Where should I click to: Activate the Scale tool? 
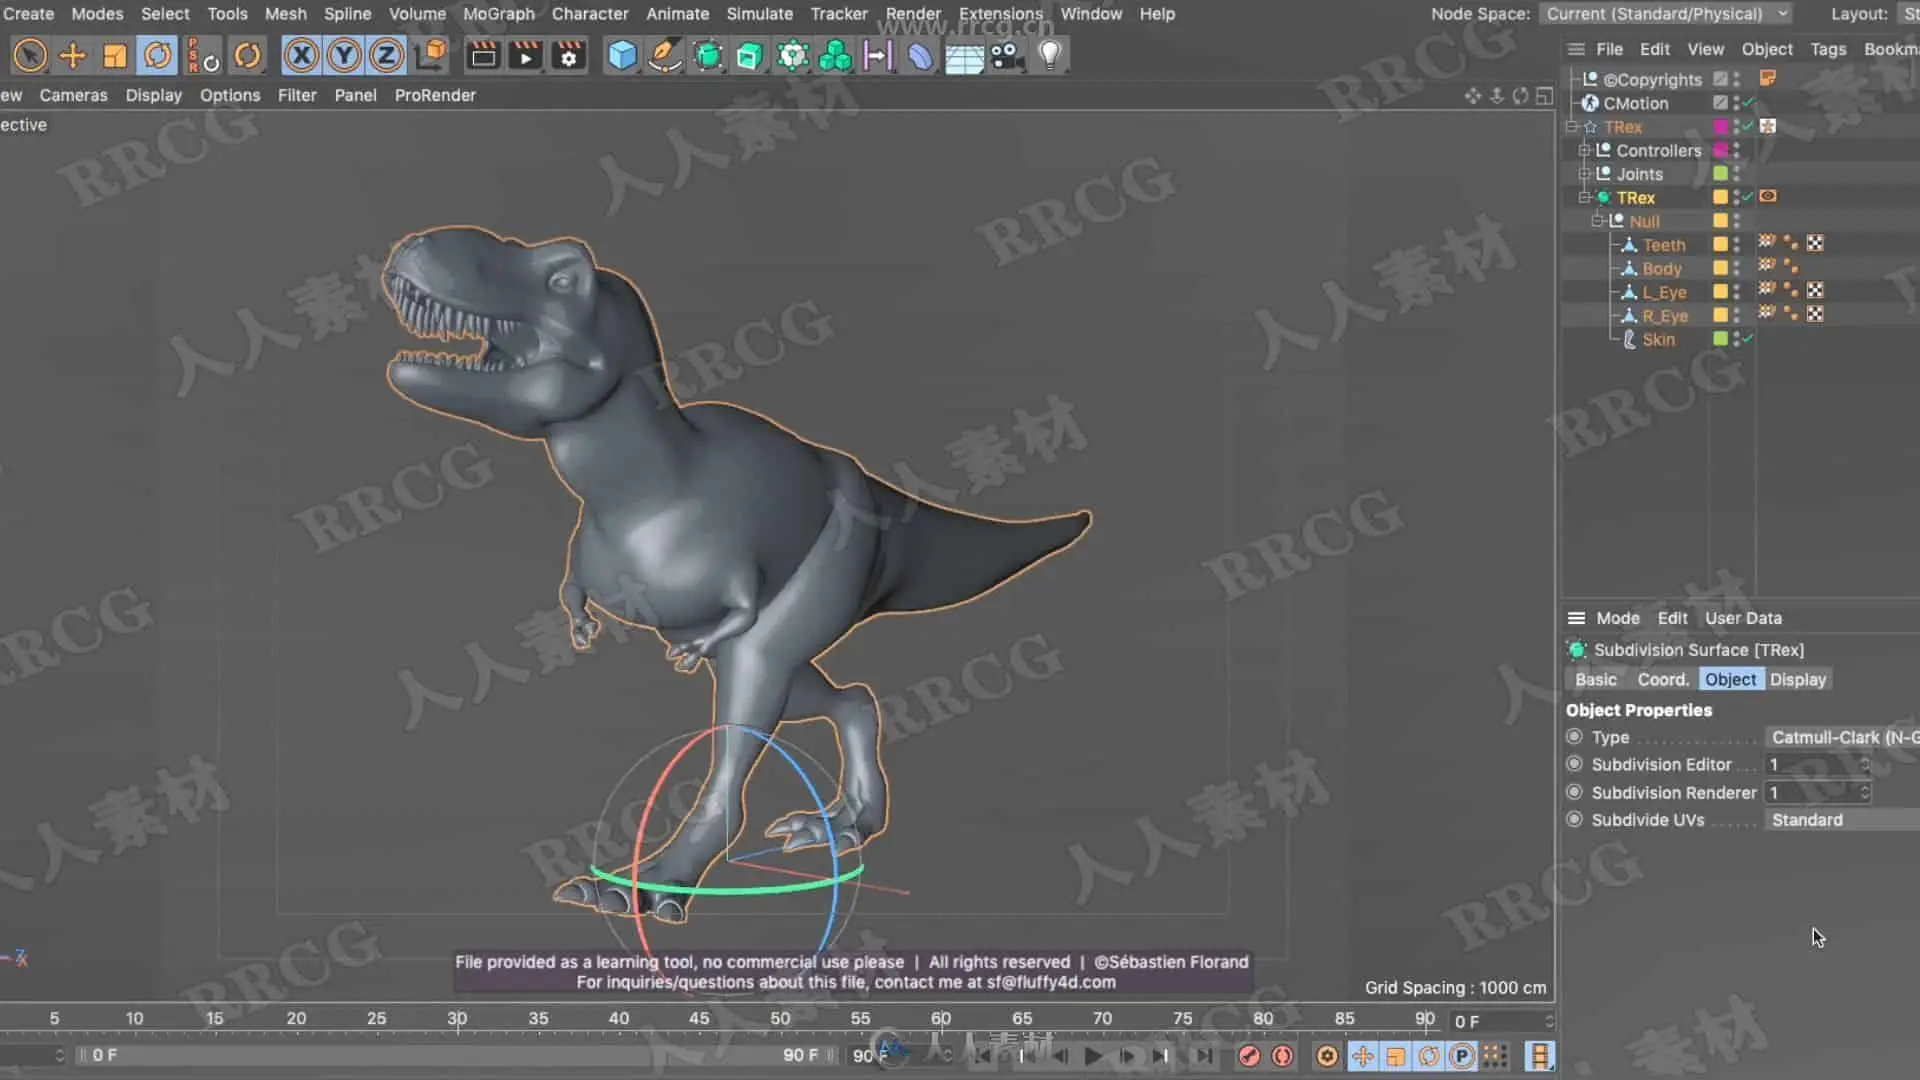[115, 55]
